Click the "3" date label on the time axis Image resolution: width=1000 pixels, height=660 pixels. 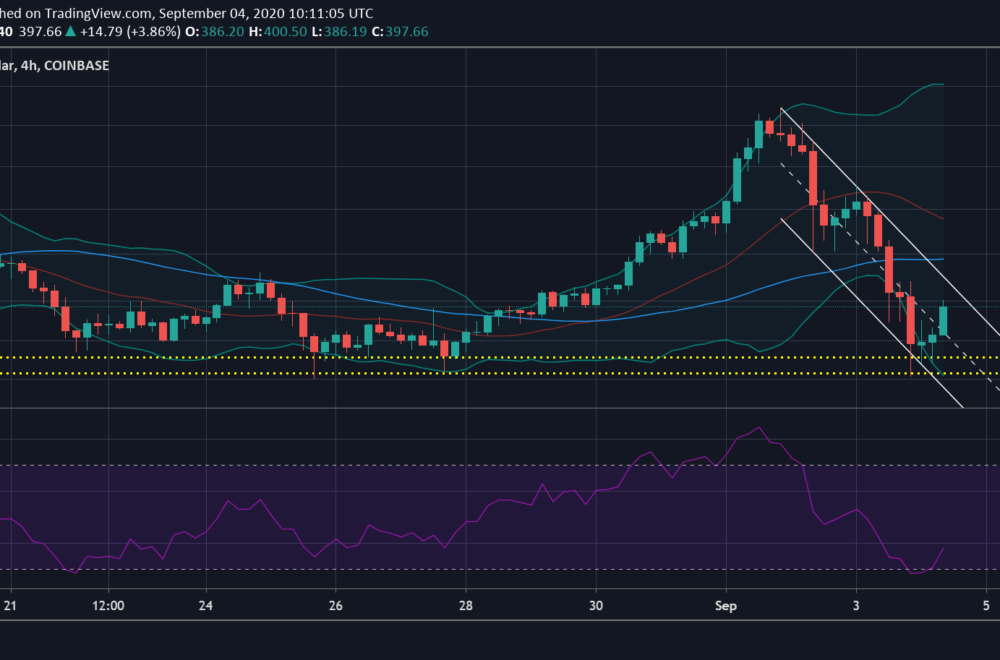(x=856, y=605)
